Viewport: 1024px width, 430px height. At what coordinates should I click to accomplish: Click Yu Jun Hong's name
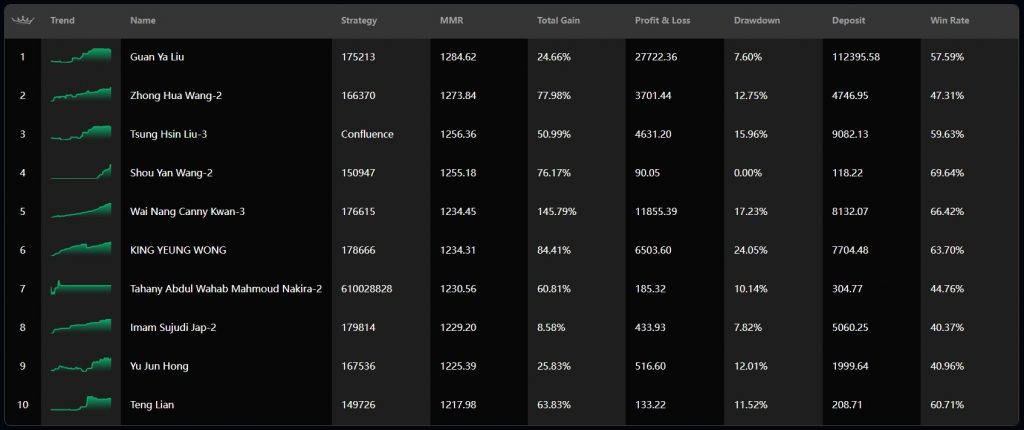tap(159, 366)
